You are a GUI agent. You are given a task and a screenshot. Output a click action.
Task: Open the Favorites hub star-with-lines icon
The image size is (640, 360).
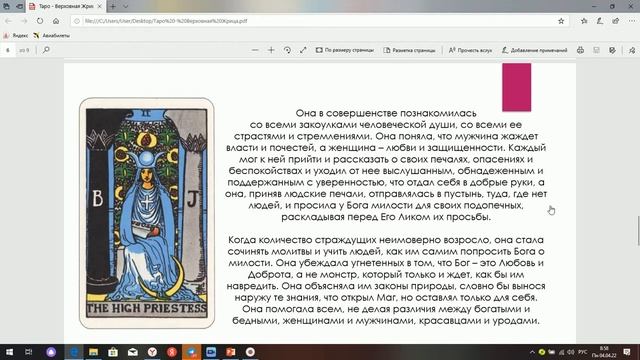[x=584, y=21]
